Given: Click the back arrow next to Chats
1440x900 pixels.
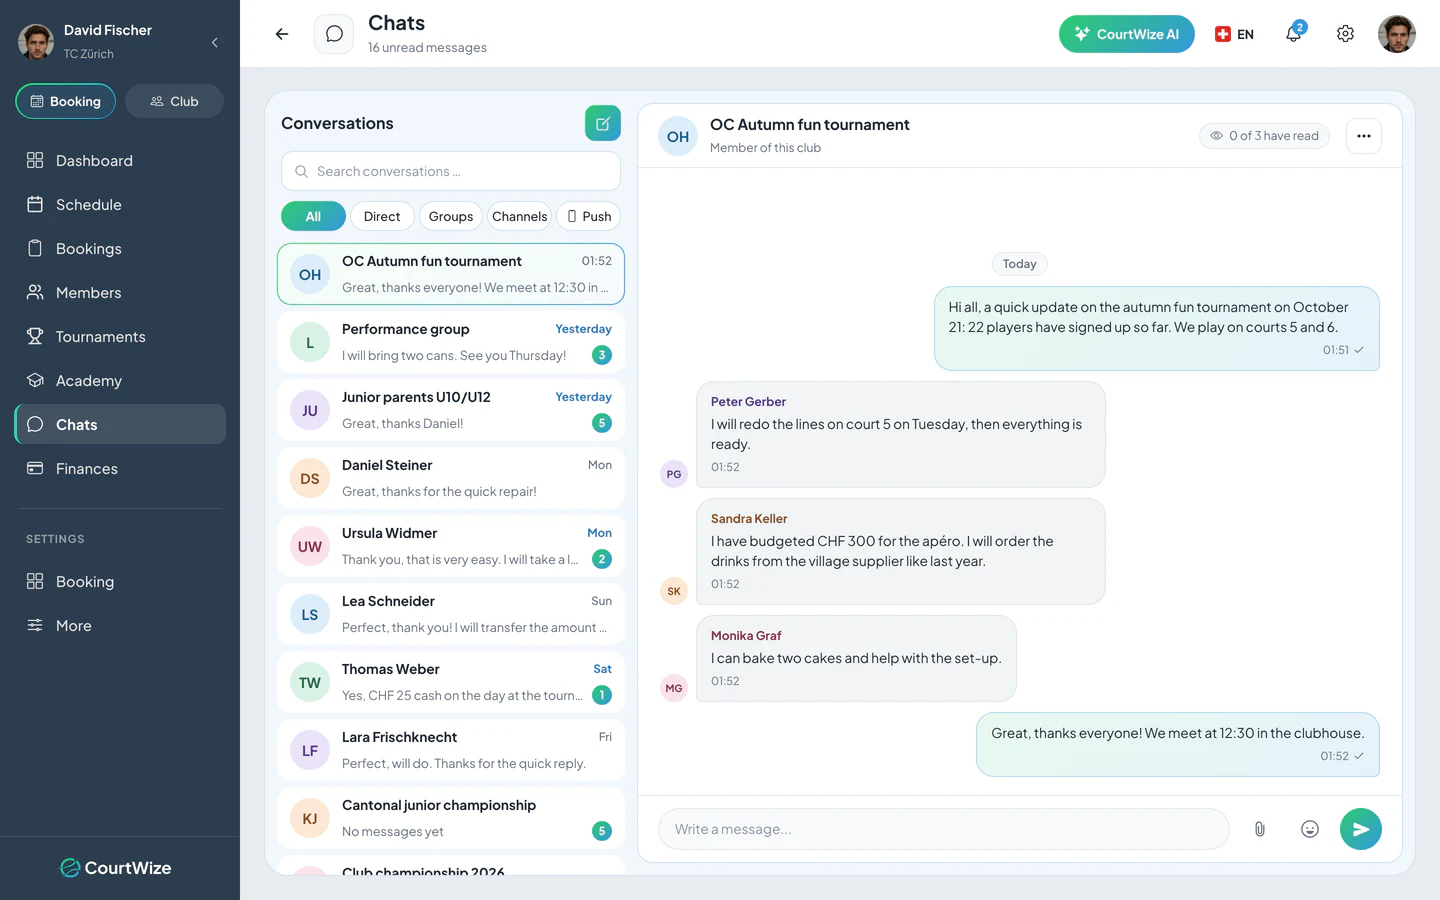Looking at the screenshot, I should [x=282, y=34].
